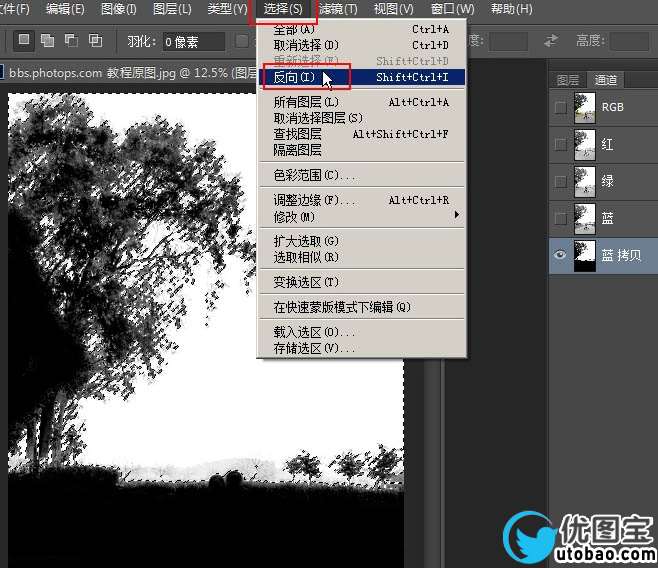Click the 红 channel thumbnail
The image size is (658, 568).
(x=585, y=144)
